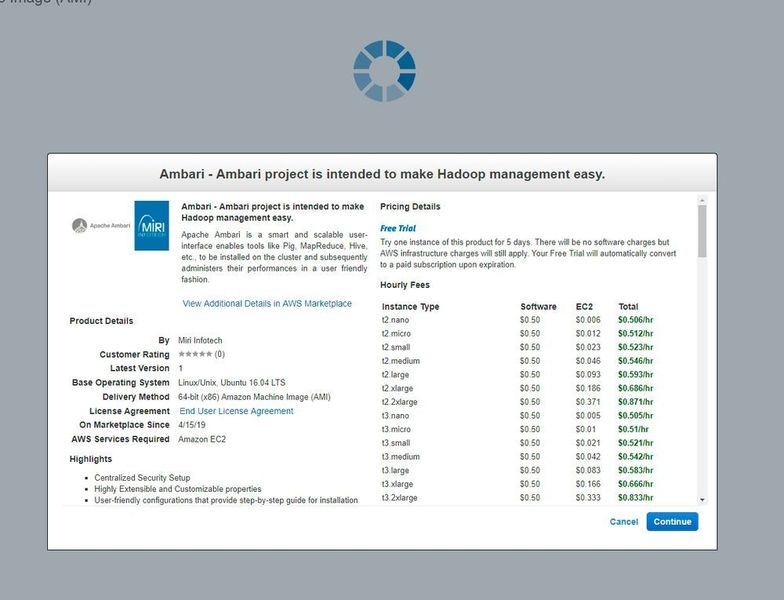The width and height of the screenshot is (784, 600).
Task: Click the Total column header
Action: 628,306
